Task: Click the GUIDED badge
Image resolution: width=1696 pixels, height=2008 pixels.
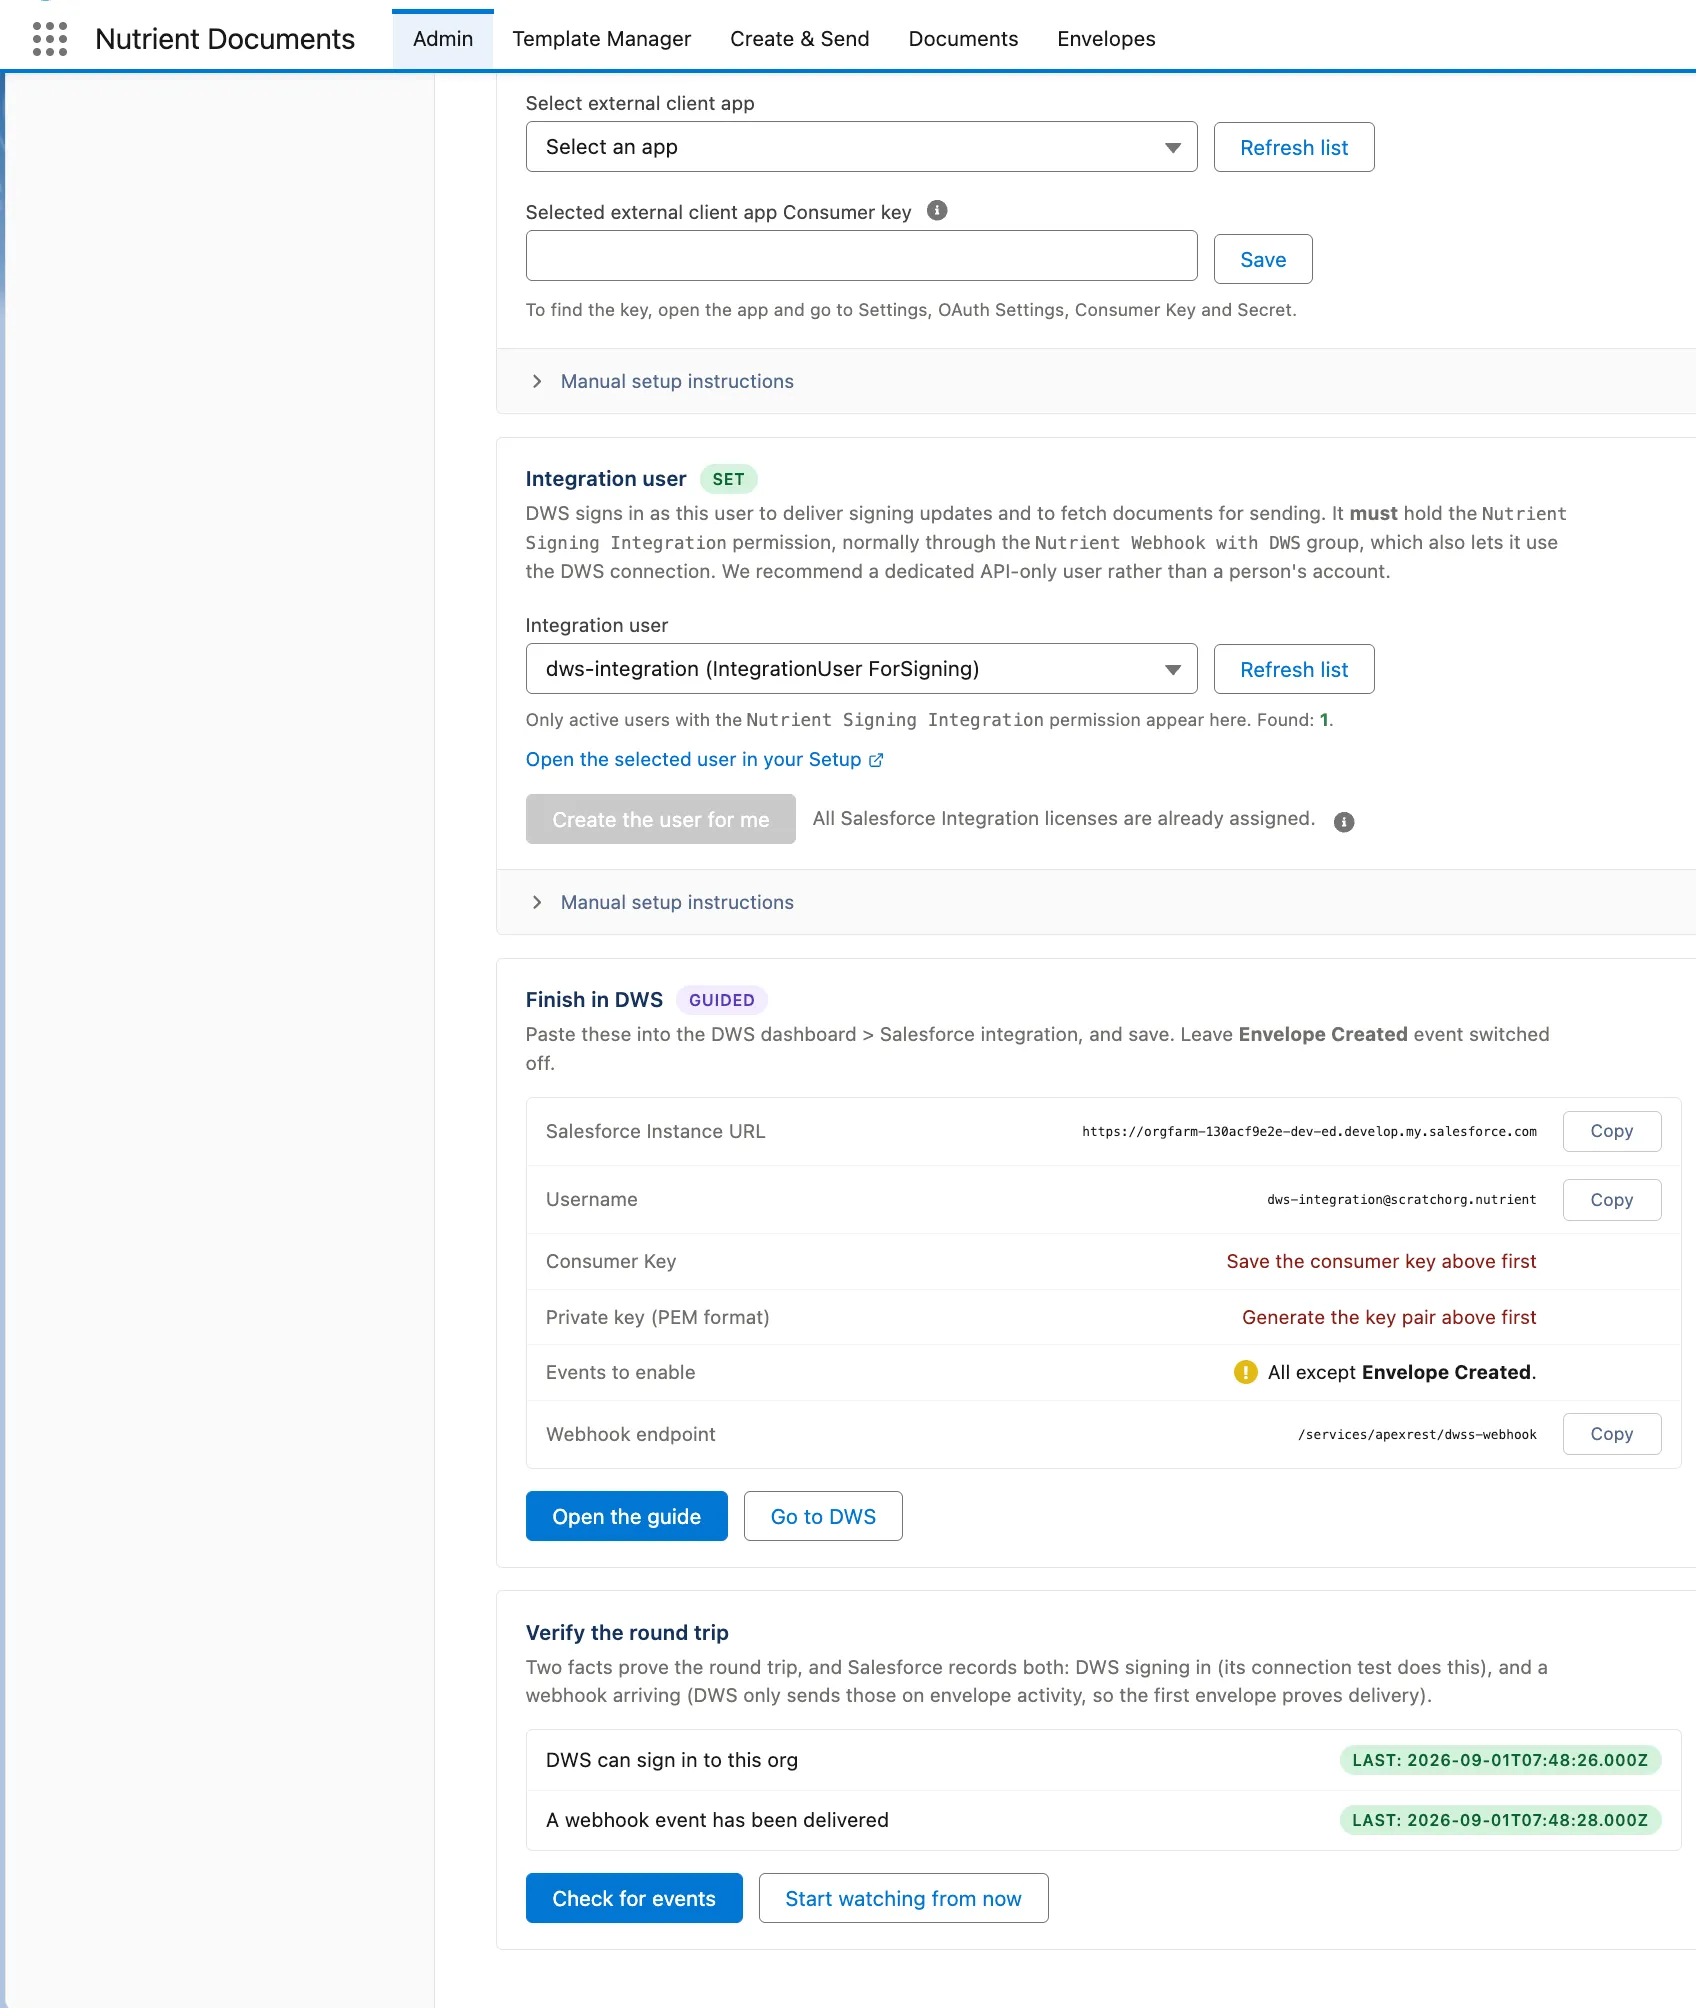Action: (x=721, y=1000)
